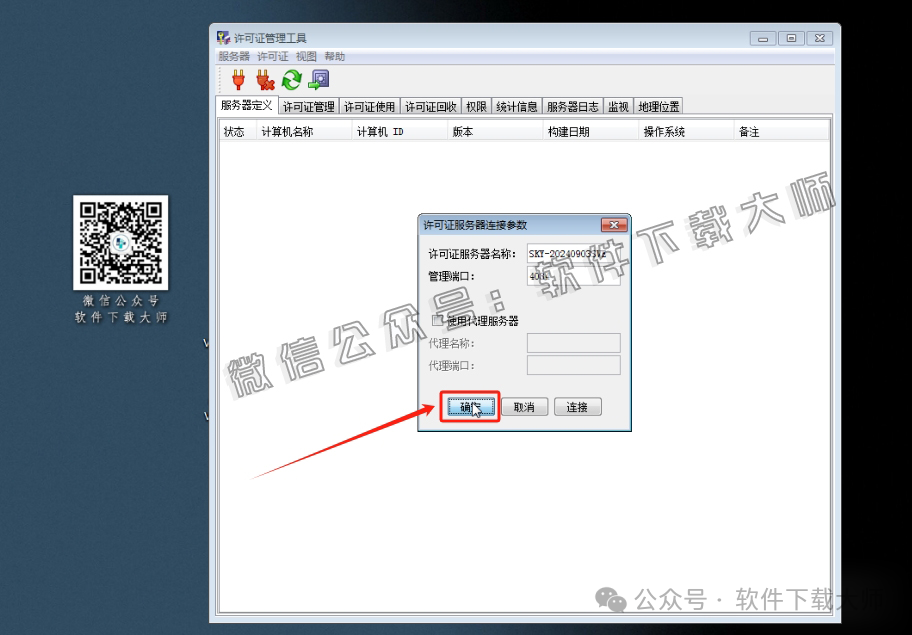Image resolution: width=912 pixels, height=635 pixels.
Task: Click the 连接 button
Action: (x=577, y=406)
